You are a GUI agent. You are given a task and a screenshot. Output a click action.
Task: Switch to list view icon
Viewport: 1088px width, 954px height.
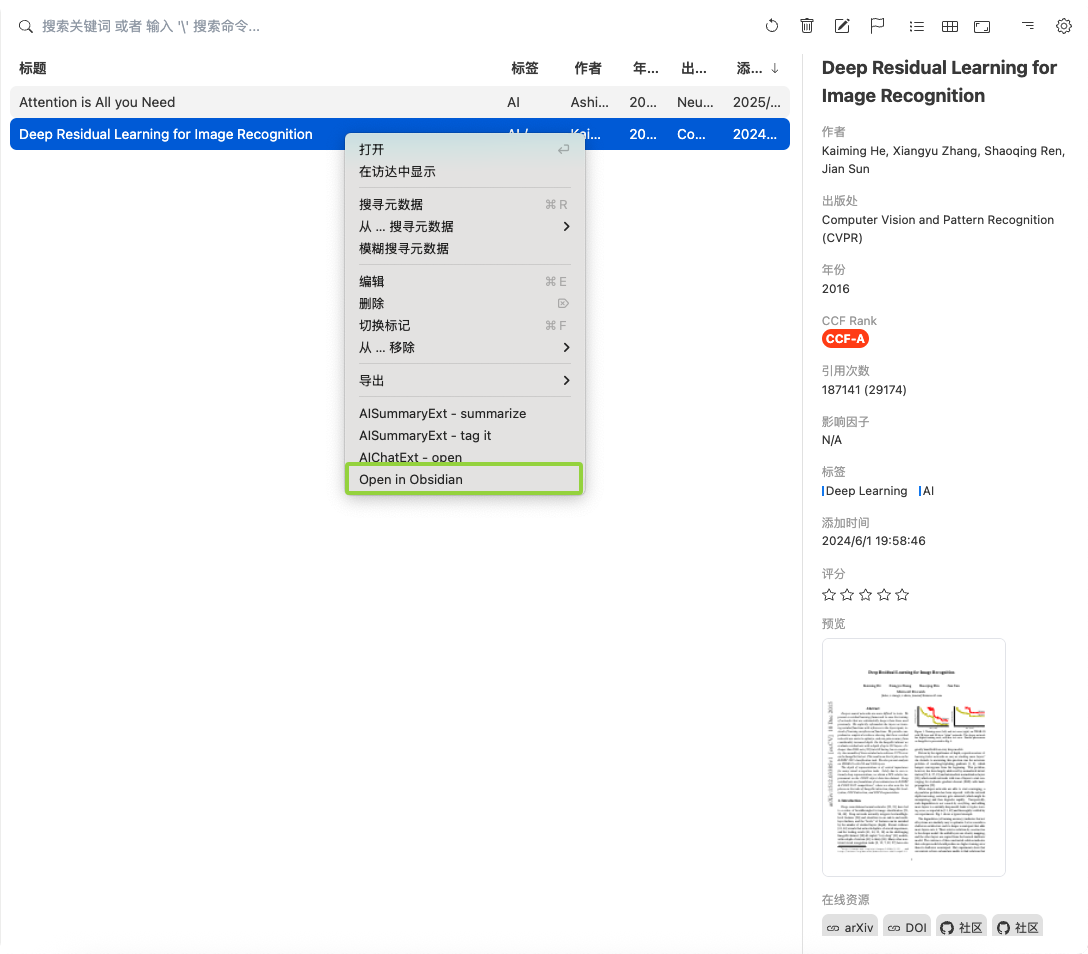tap(916, 26)
